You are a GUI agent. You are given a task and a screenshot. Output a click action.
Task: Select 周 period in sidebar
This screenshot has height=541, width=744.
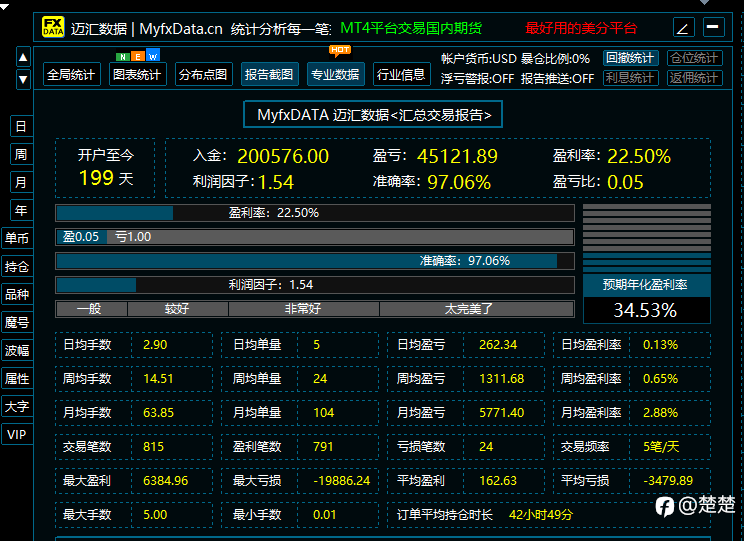(21, 154)
